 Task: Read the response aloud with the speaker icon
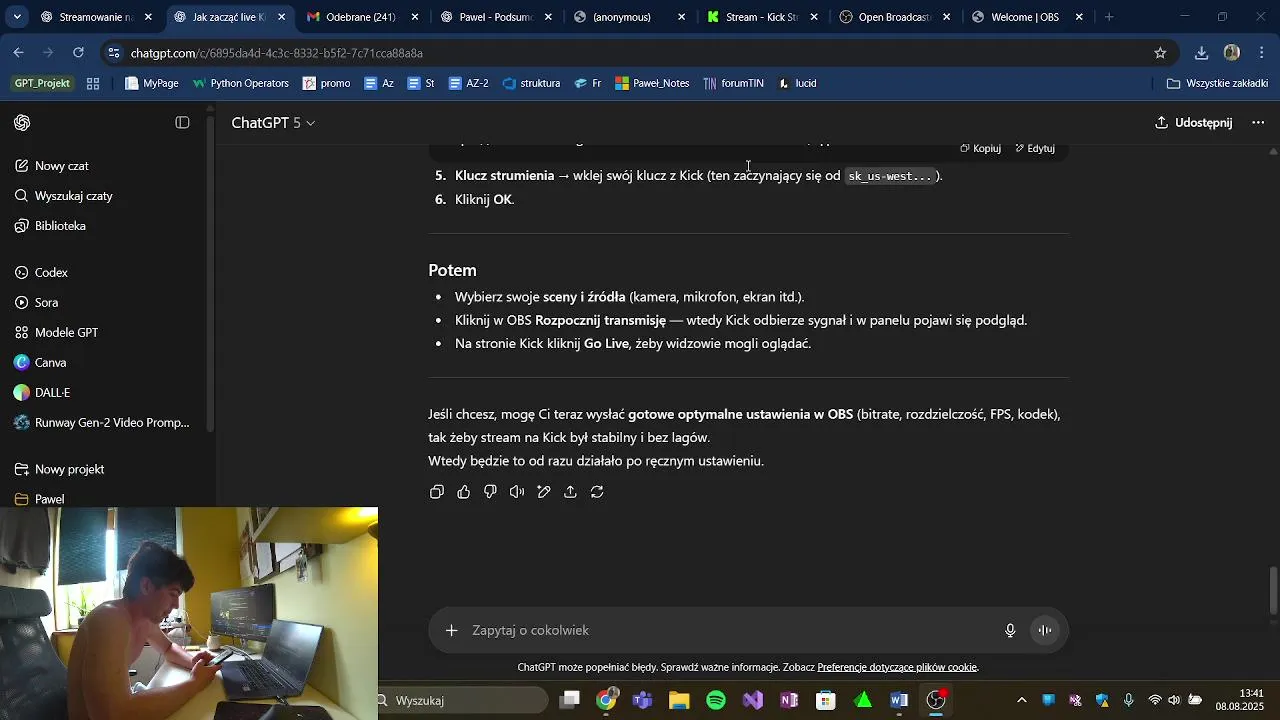click(517, 492)
